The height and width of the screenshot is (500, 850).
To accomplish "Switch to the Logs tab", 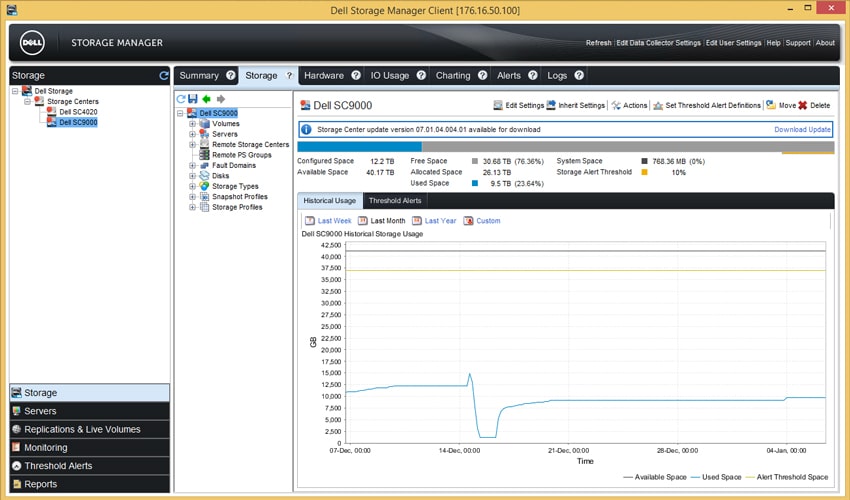I will click(557, 75).
